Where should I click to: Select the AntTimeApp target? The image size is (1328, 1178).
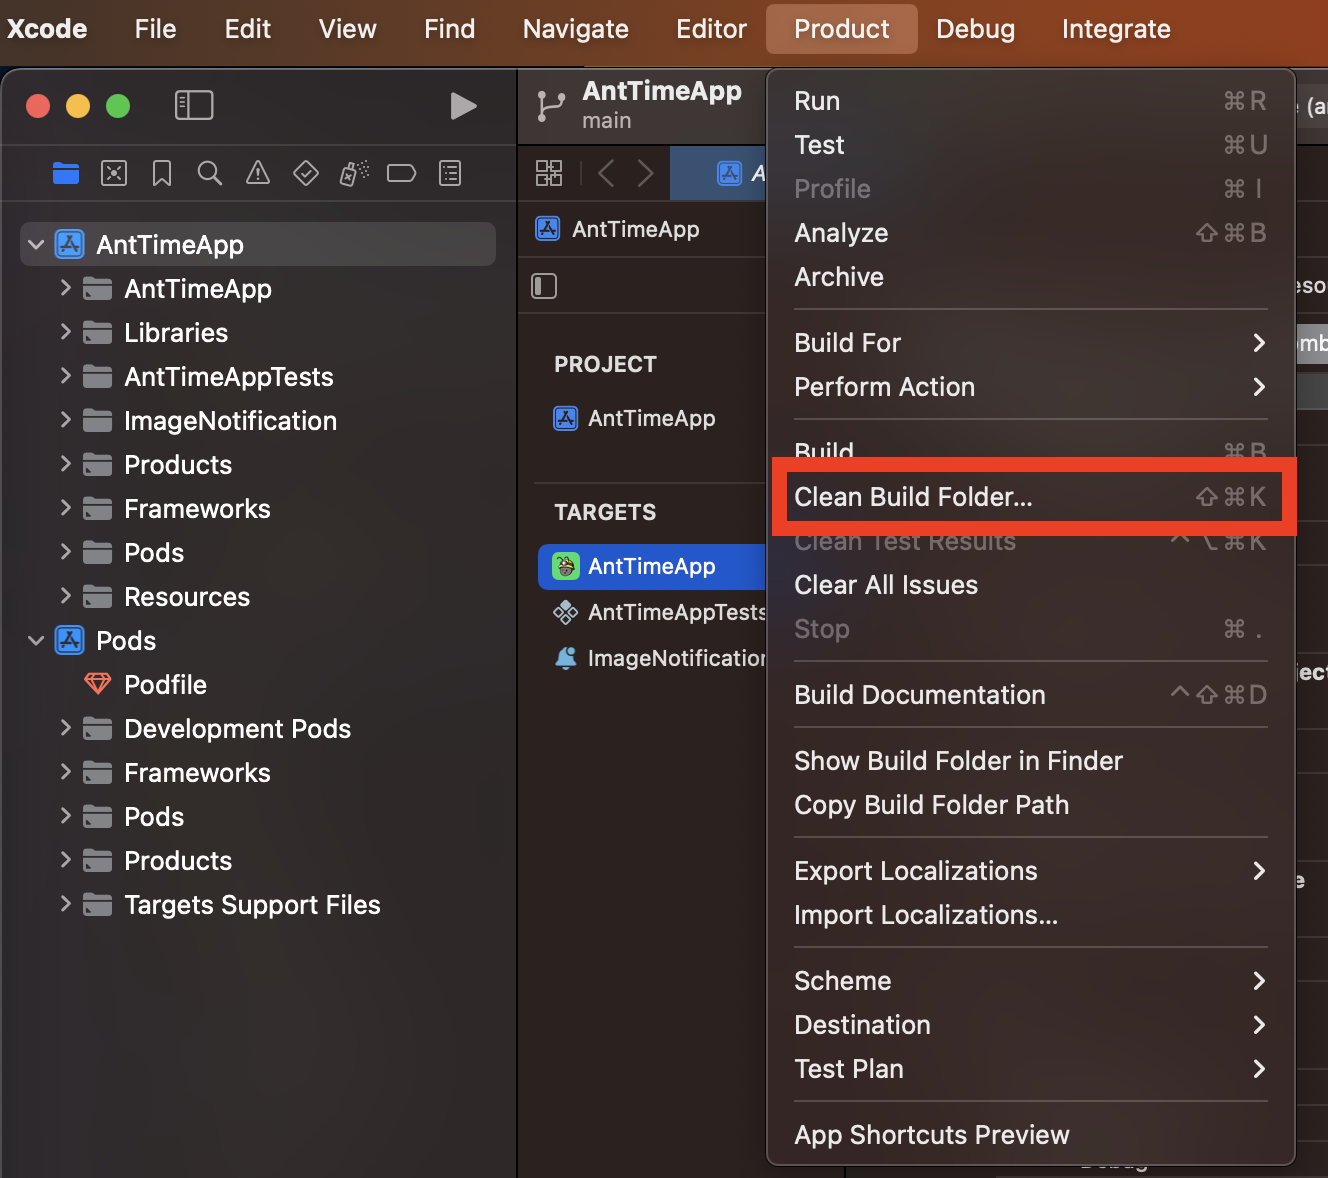coord(651,566)
